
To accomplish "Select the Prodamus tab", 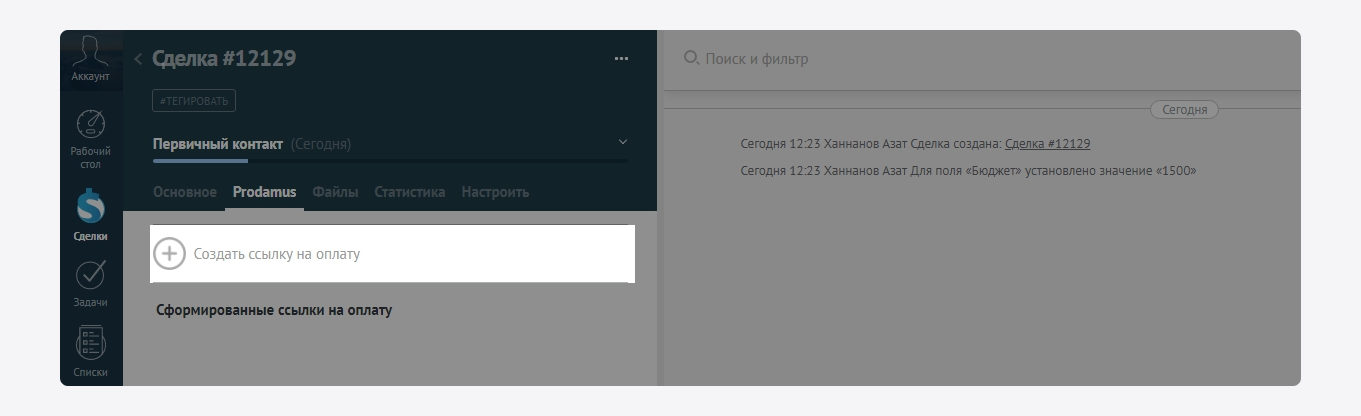I will pos(264,192).
